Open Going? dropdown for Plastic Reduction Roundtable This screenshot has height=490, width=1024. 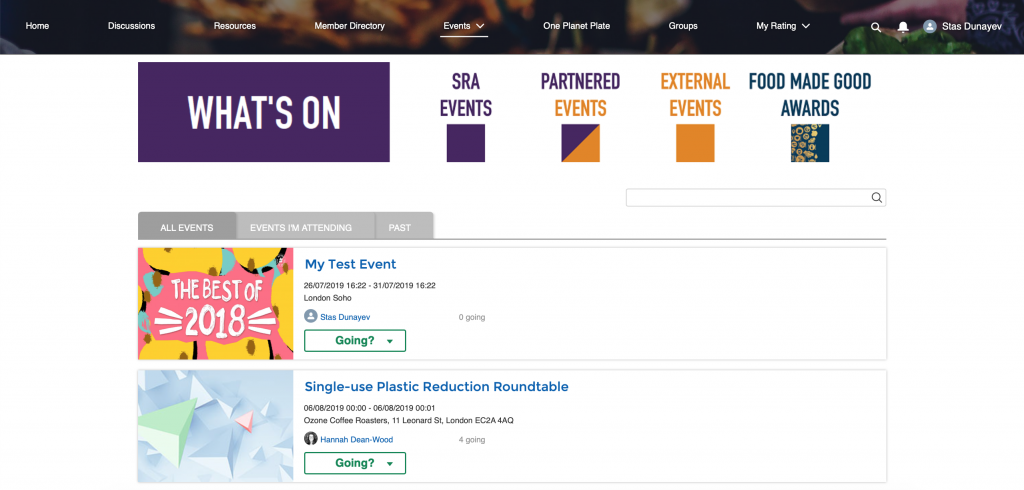tap(355, 463)
